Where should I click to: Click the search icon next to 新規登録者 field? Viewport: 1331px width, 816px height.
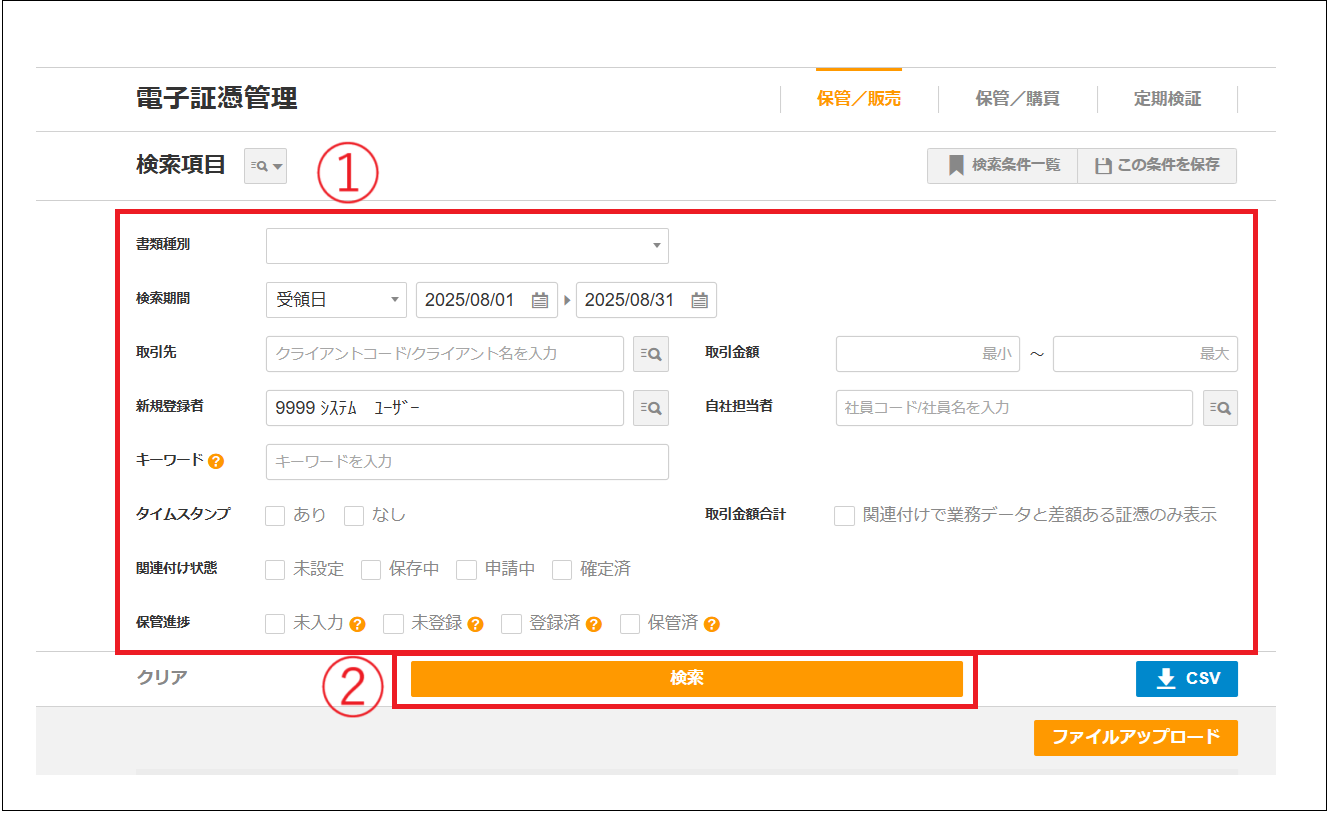pos(650,408)
